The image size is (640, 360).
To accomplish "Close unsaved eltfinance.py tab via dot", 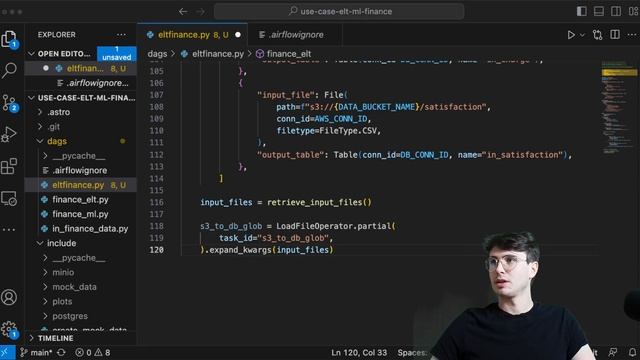I will [238, 35].
